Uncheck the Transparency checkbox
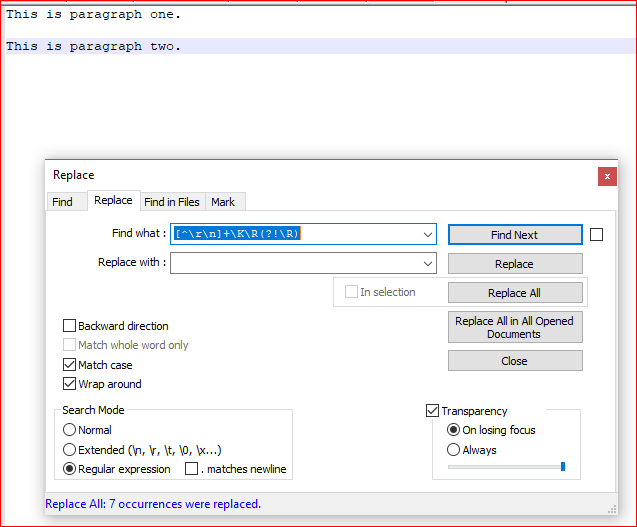 [x=432, y=411]
